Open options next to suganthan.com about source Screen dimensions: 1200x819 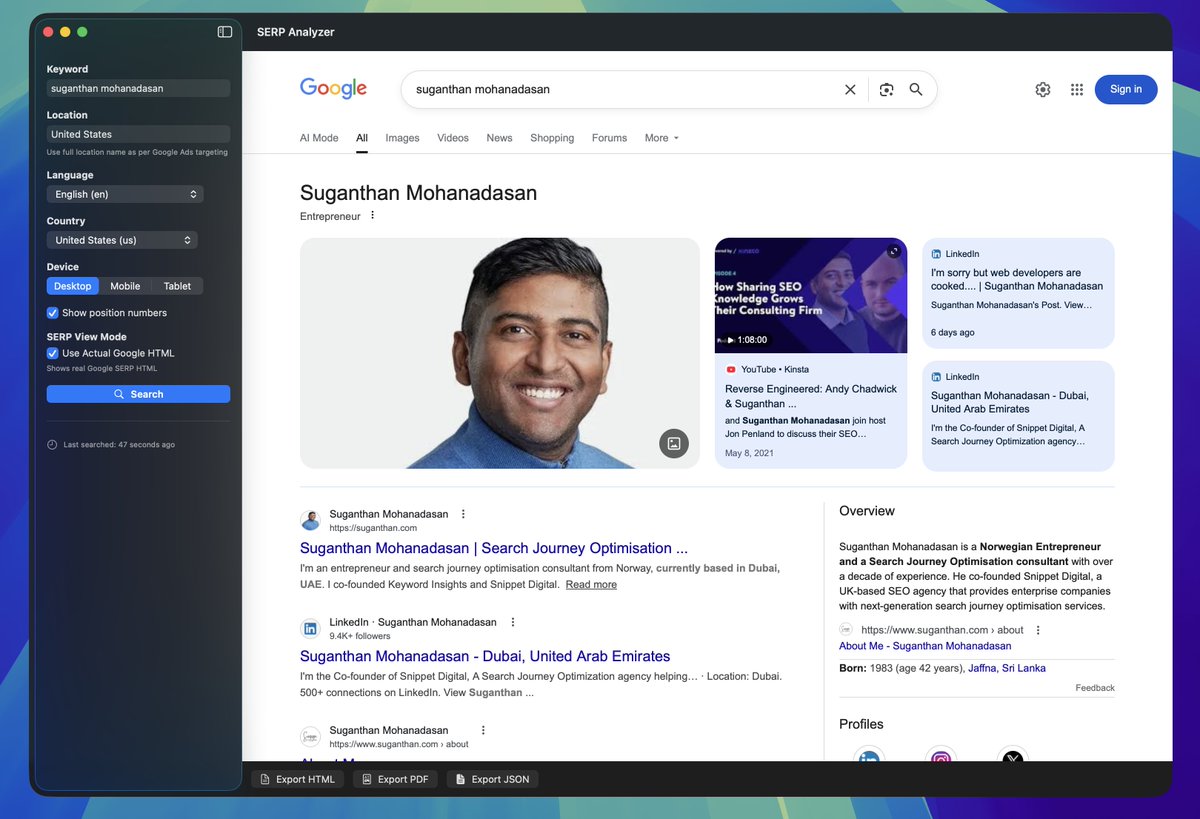[1038, 630]
